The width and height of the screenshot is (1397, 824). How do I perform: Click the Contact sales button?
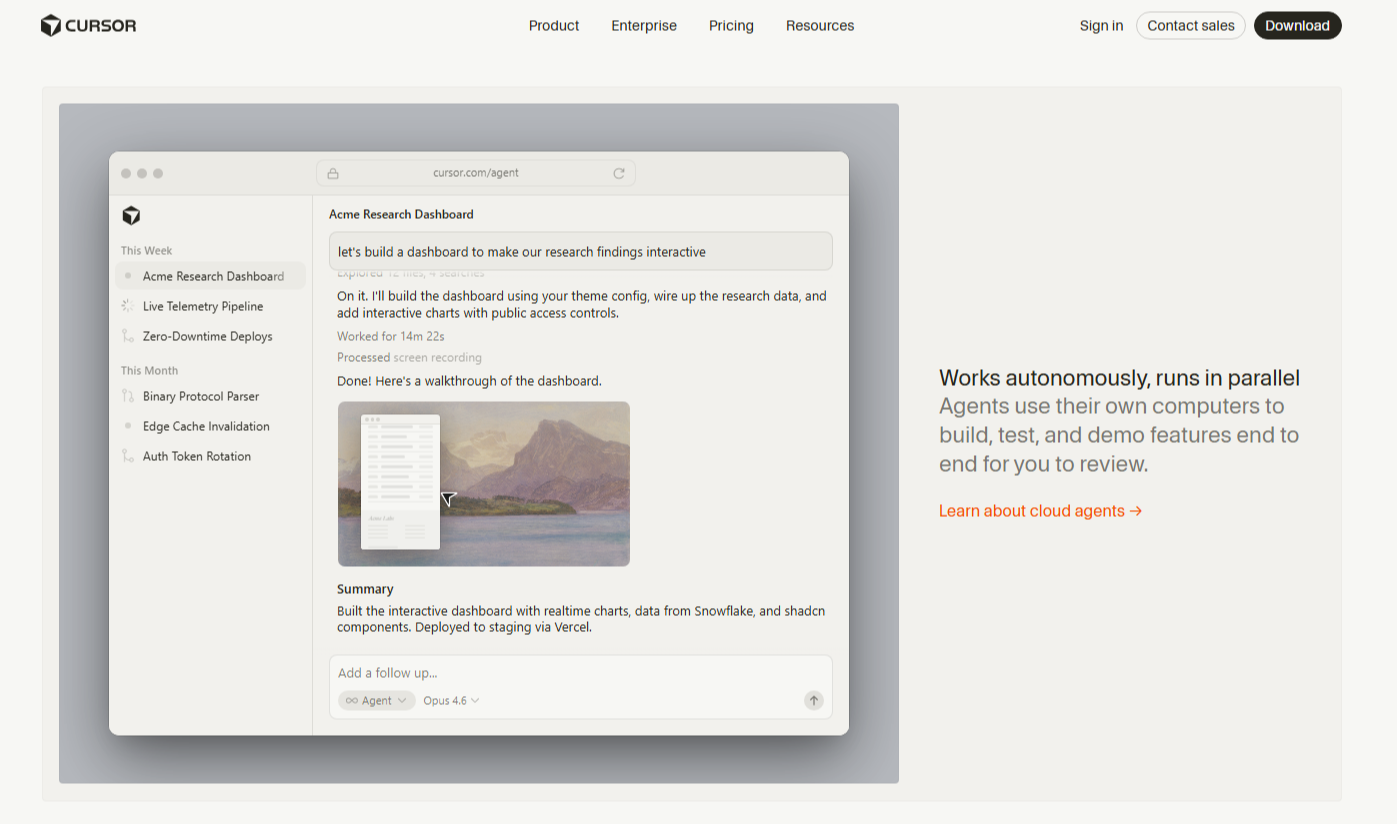click(1190, 26)
